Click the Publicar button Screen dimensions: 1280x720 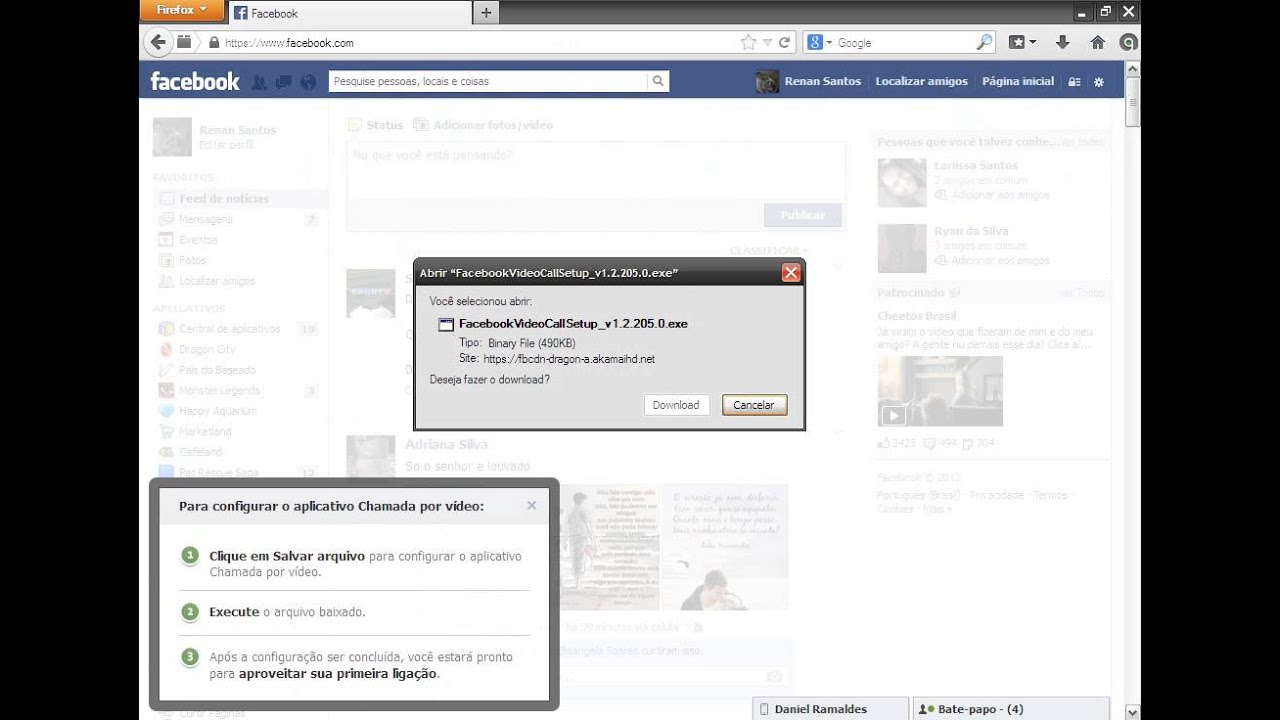coord(802,215)
